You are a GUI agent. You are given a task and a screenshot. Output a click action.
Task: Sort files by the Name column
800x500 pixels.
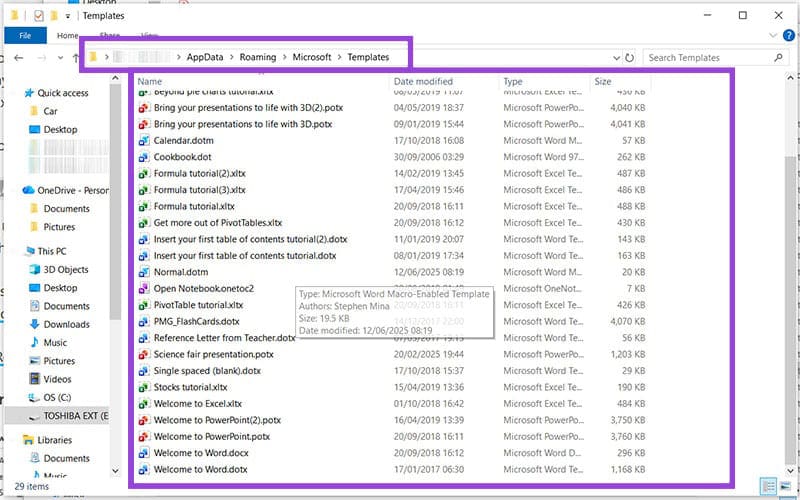149,81
